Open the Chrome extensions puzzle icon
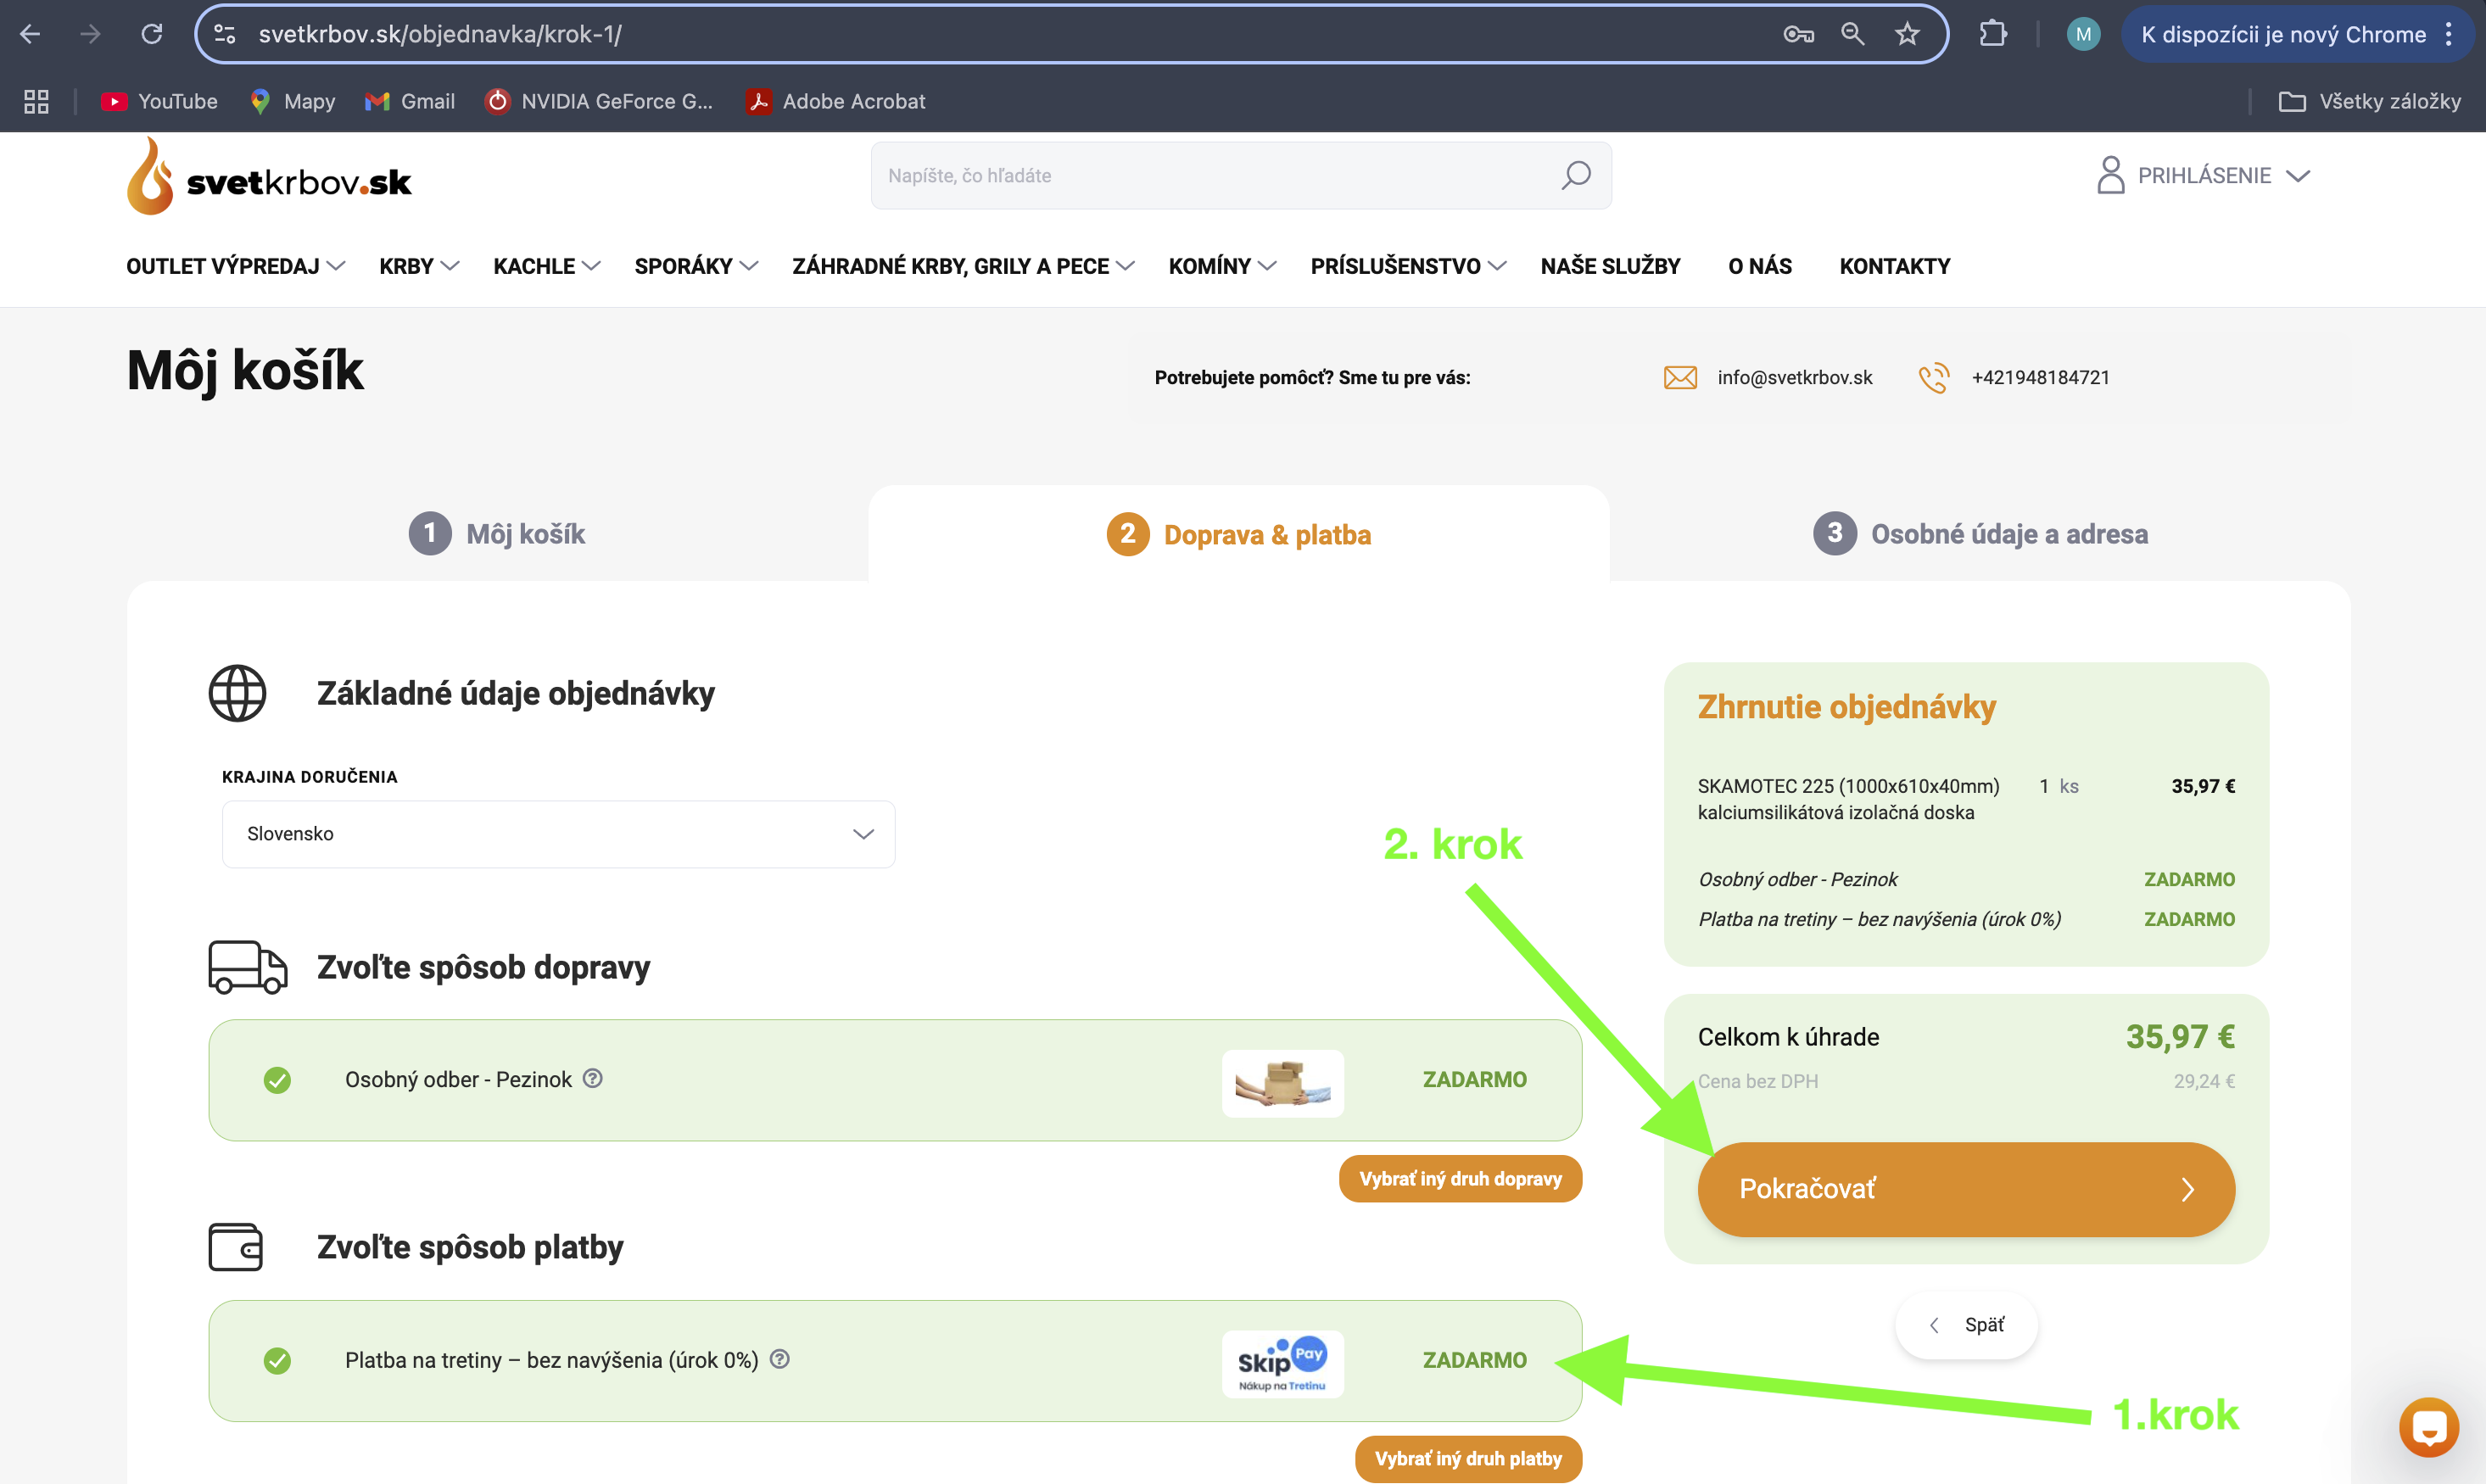Image resolution: width=2486 pixels, height=1484 pixels. point(1992,34)
